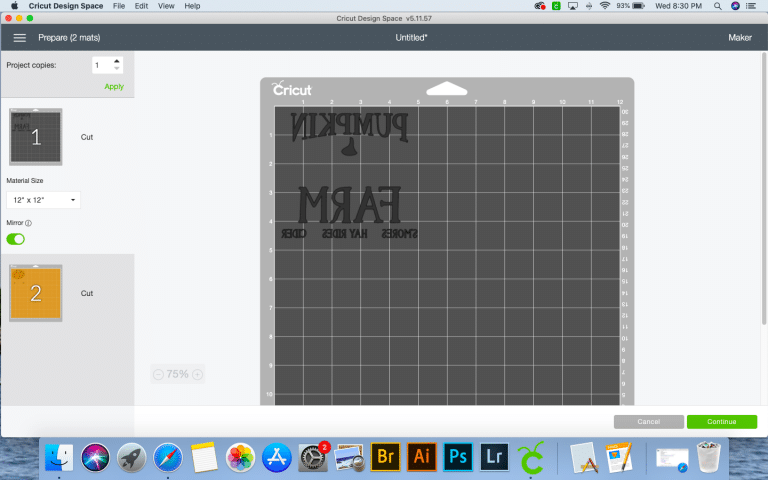The height and width of the screenshot is (480, 768).
Task: Click the Siri icon in the menu bar
Action: click(x=735, y=6)
